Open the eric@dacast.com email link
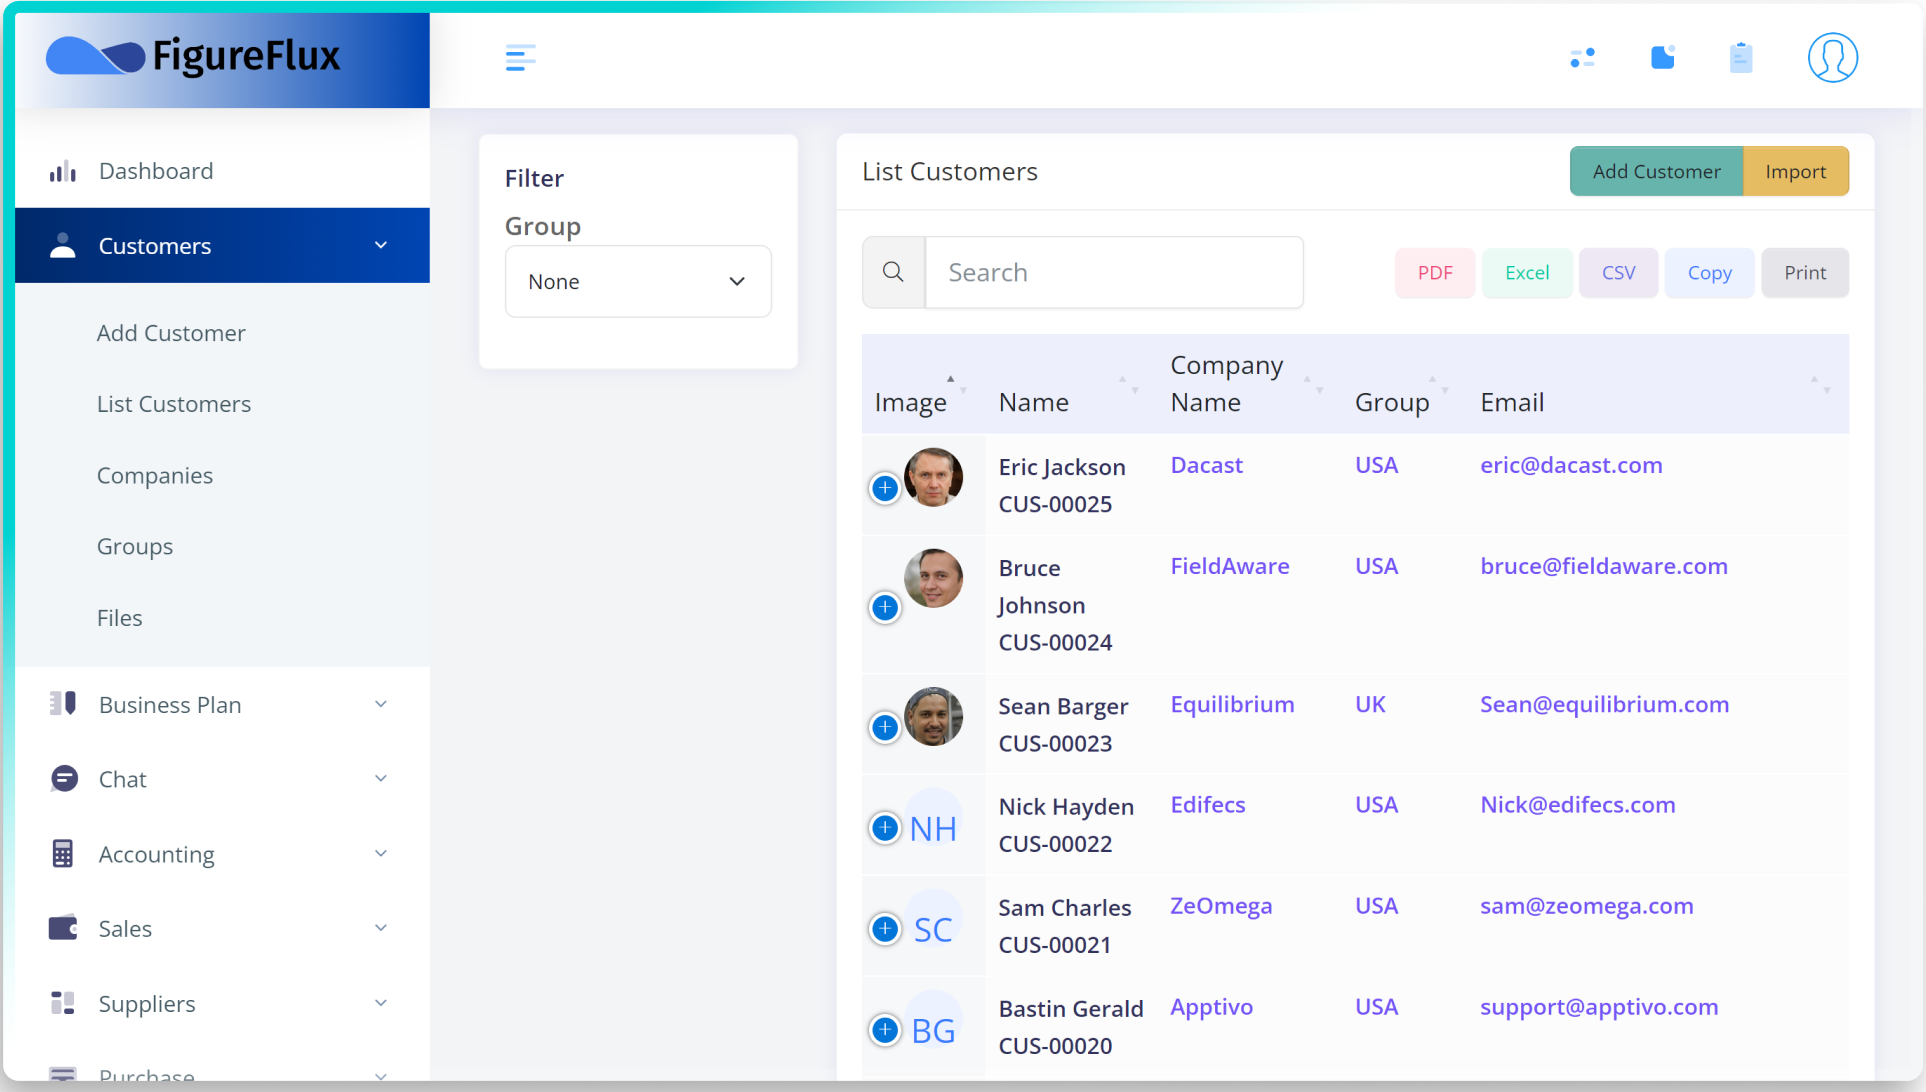 point(1571,466)
